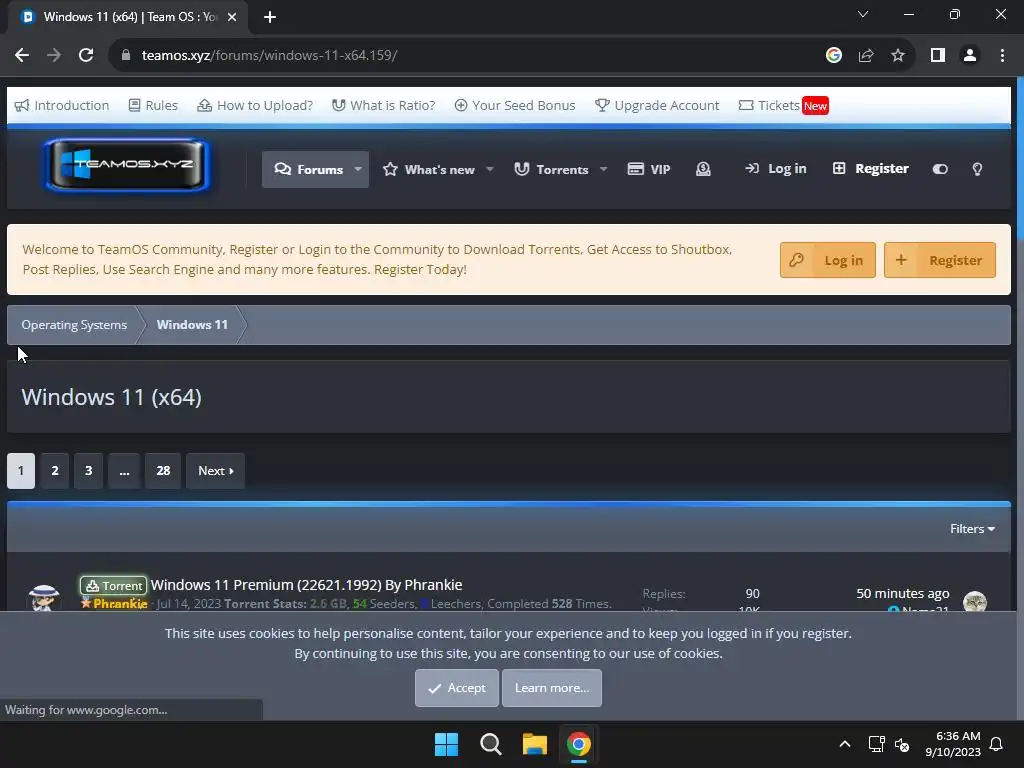1024x768 pixels.
Task: Open the Windows Start menu
Action: click(447, 744)
